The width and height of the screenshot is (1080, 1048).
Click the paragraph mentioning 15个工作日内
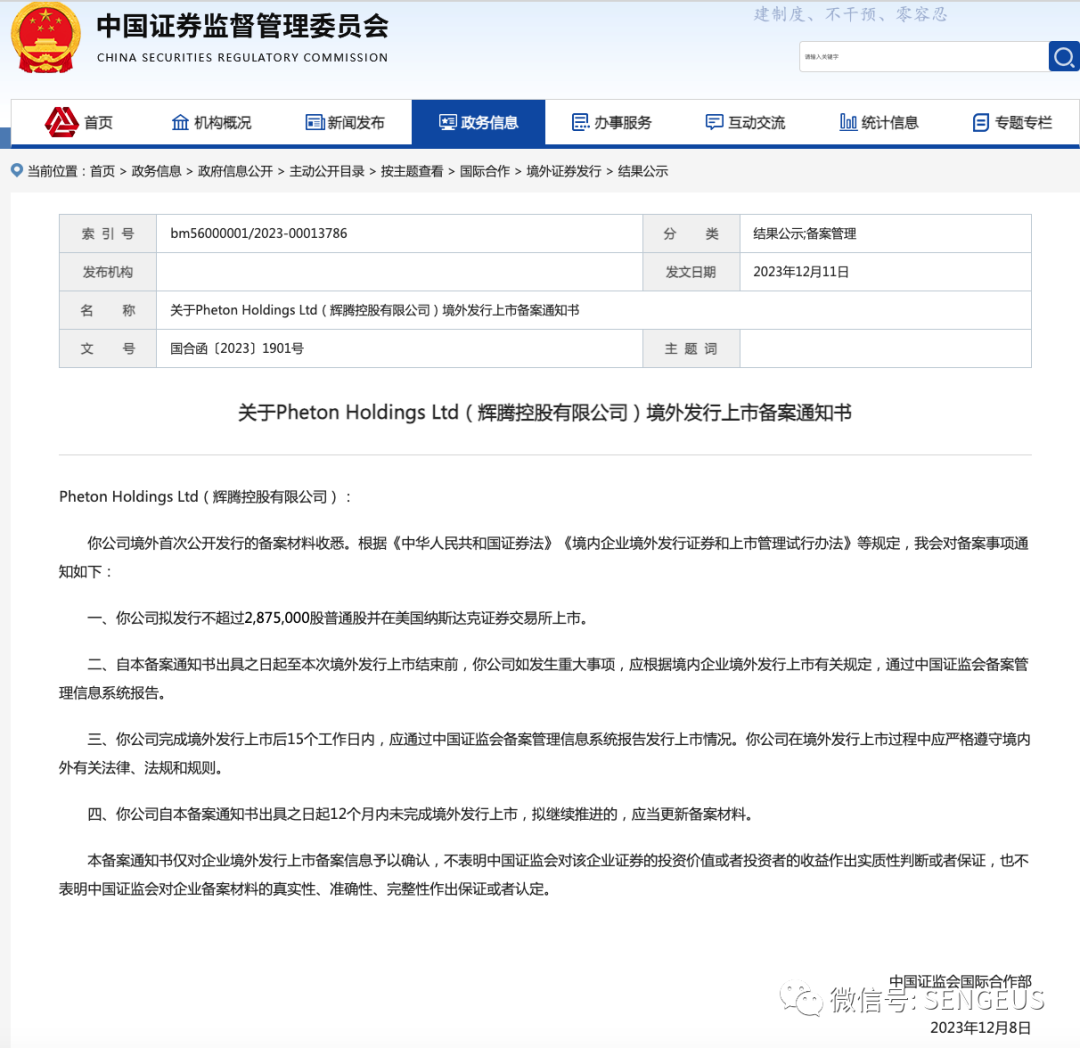pos(545,753)
